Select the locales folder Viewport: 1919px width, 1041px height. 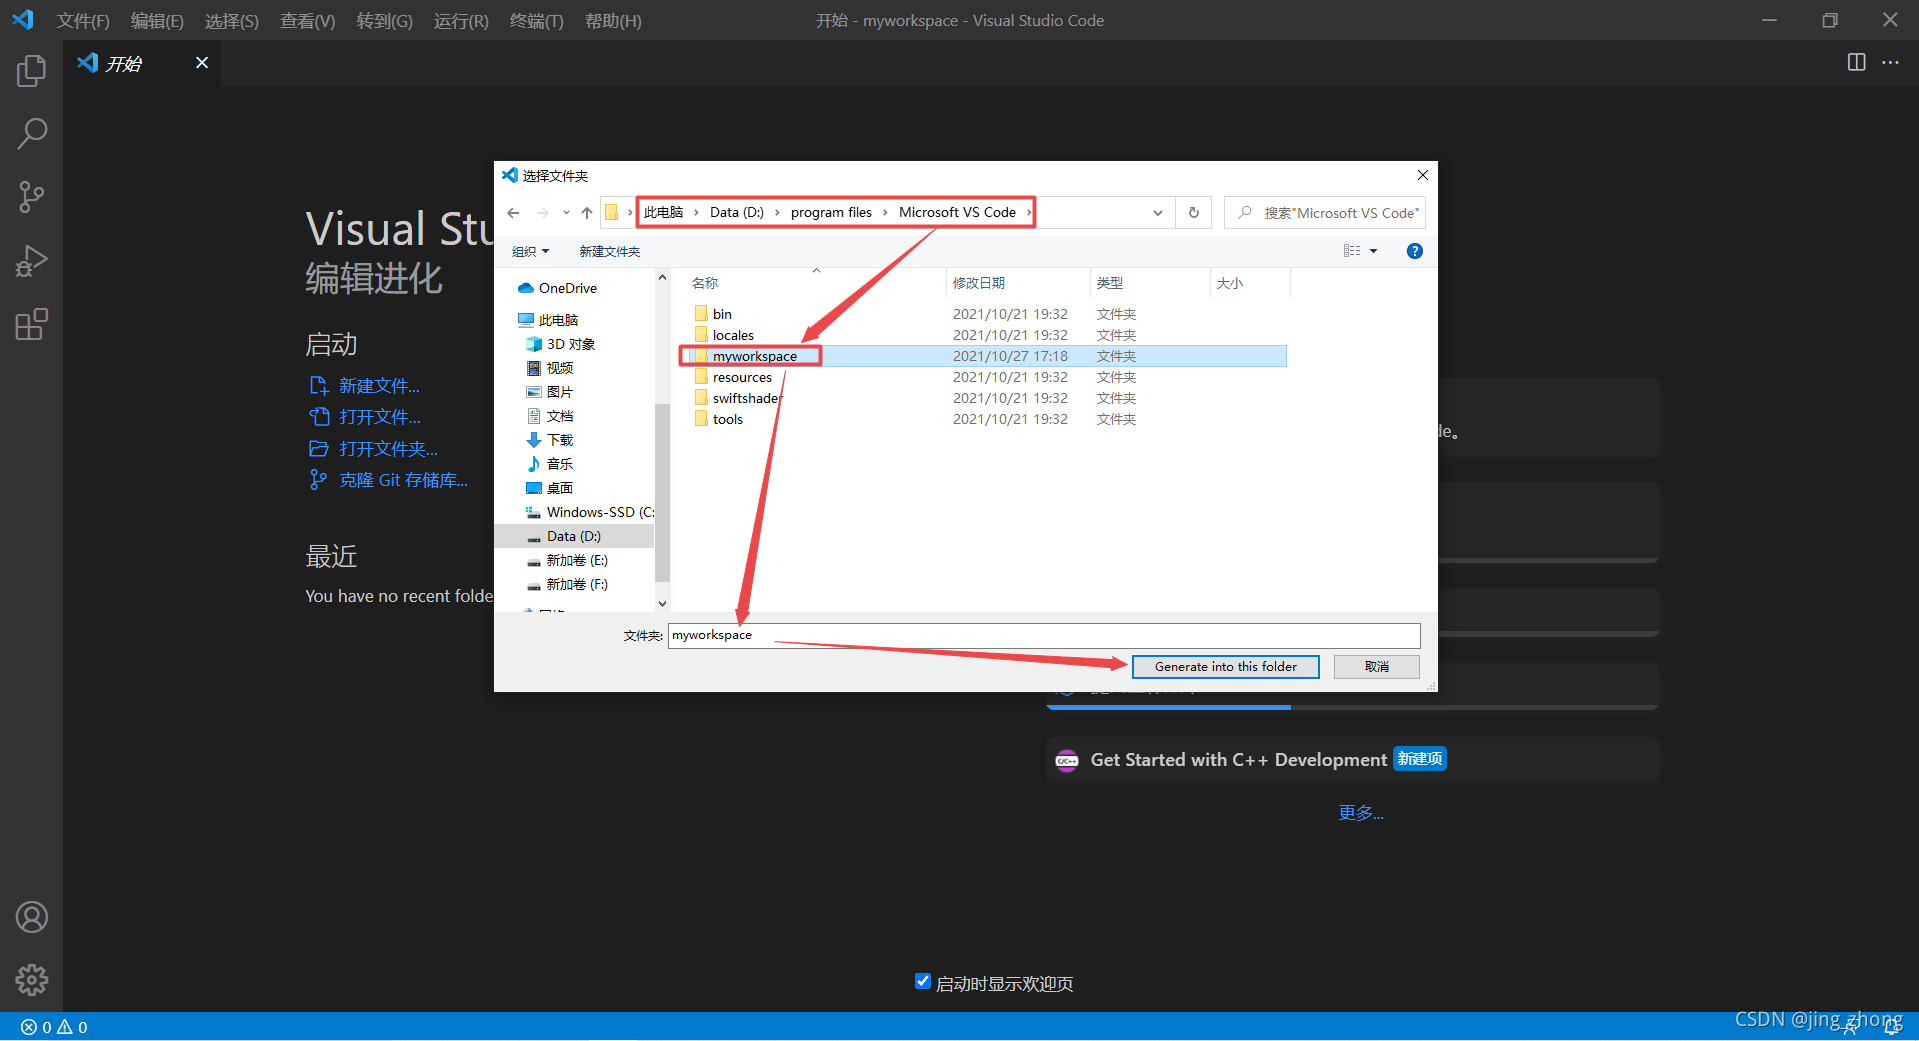click(x=733, y=335)
